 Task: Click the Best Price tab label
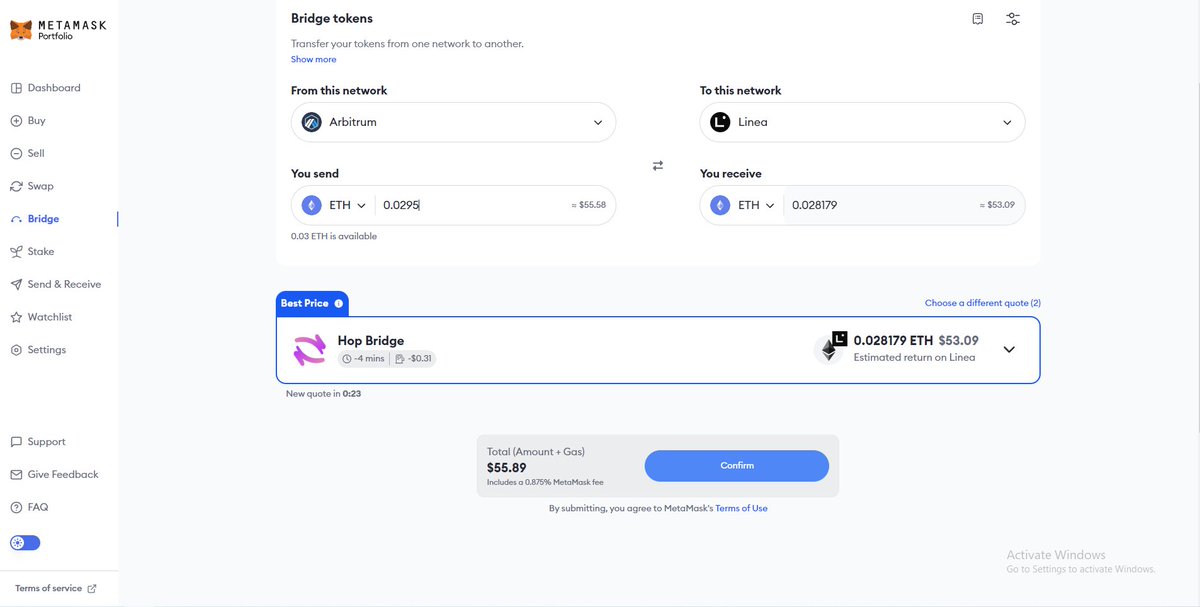pos(304,303)
